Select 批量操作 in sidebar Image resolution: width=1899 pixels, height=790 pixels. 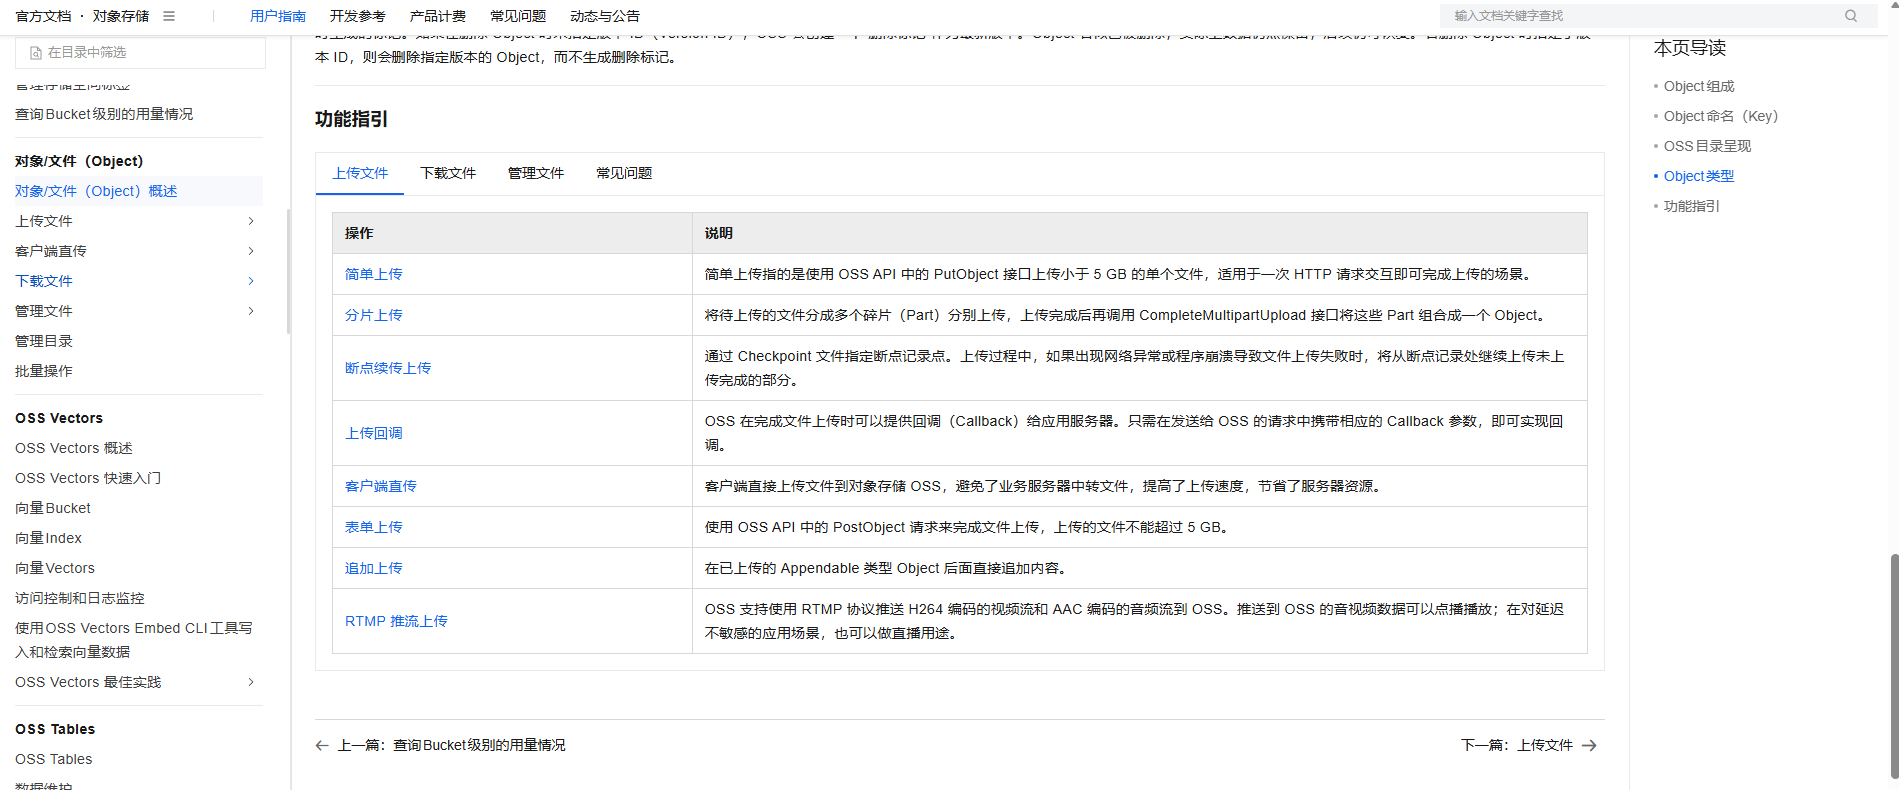(x=44, y=371)
